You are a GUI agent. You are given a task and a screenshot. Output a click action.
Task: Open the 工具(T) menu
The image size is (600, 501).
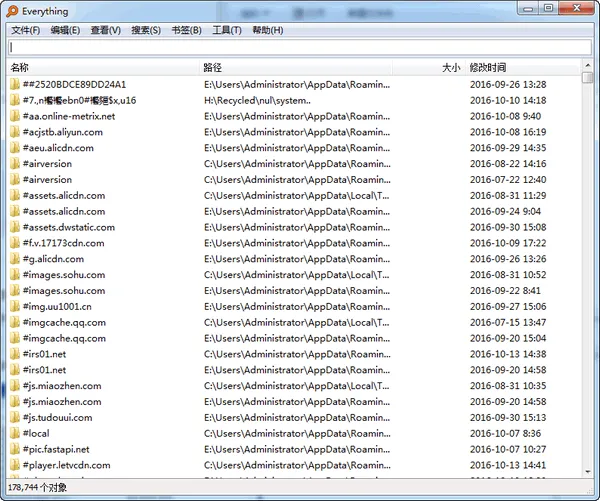(x=227, y=30)
